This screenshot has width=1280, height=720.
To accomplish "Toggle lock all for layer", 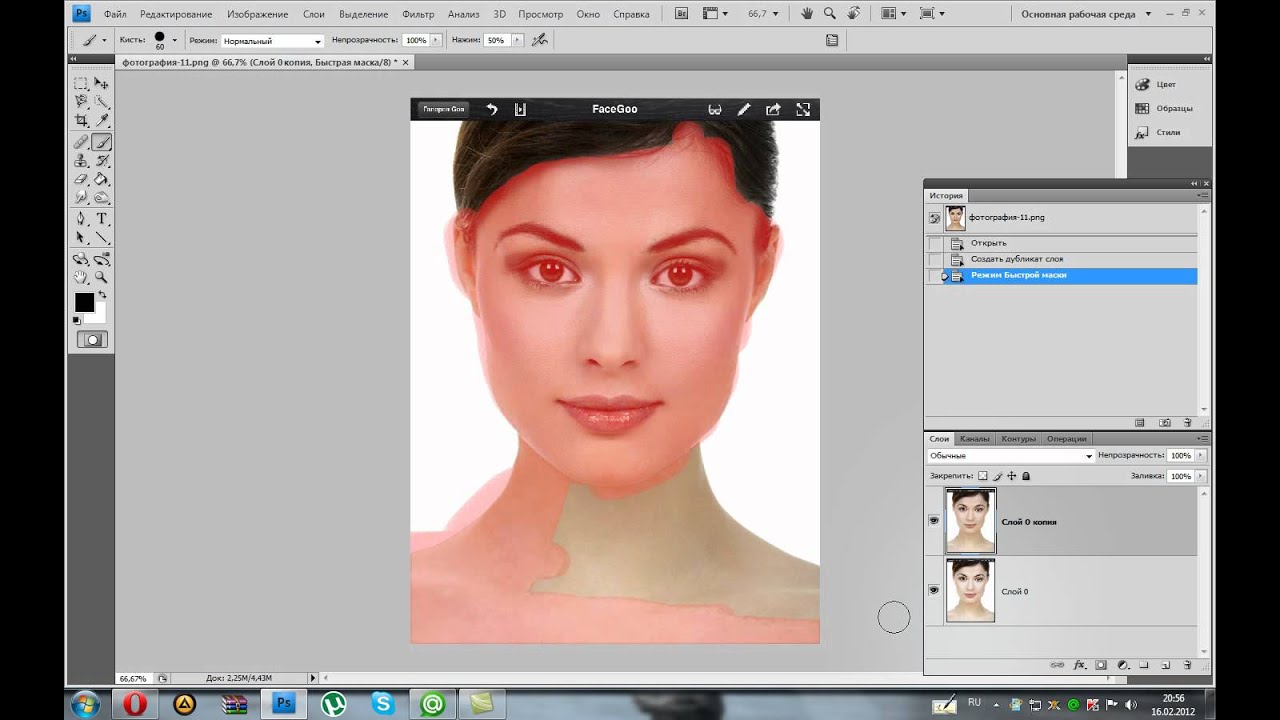I will (1026, 476).
